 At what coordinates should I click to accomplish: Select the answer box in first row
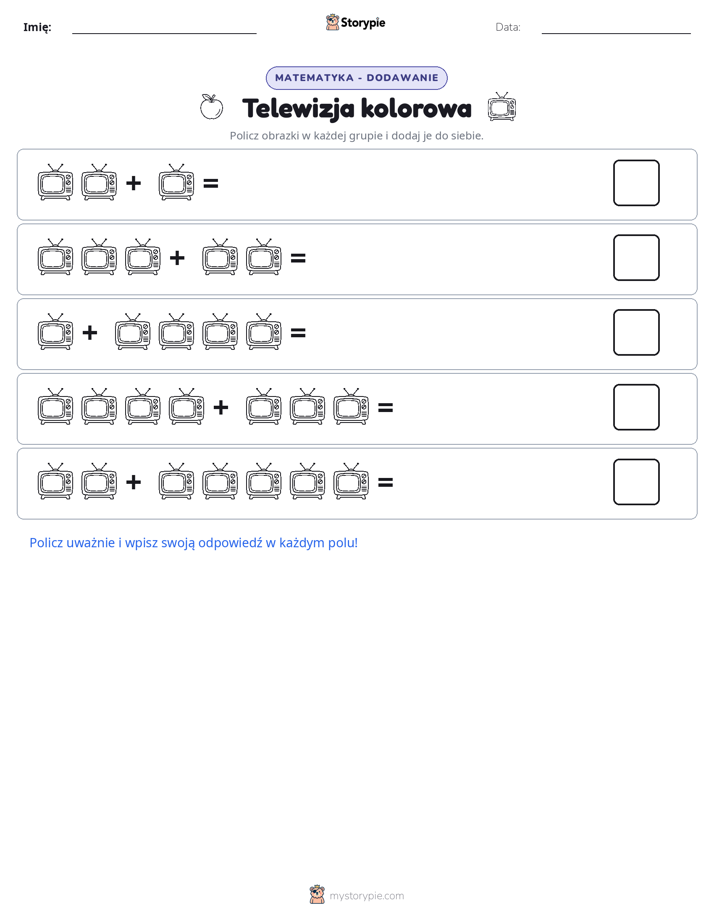pyautogui.click(x=636, y=183)
